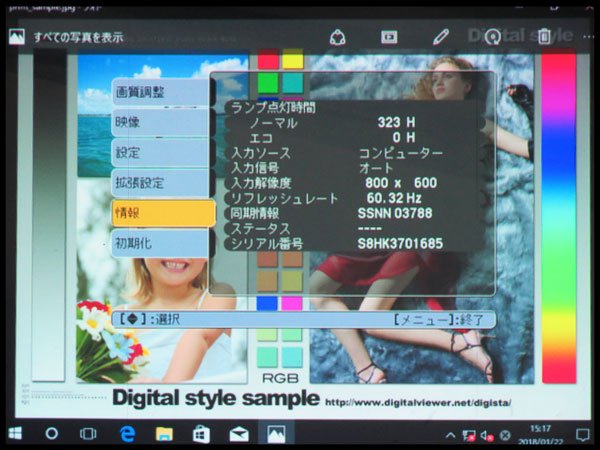Launch Microsoft Edge from the taskbar
Image resolution: width=600 pixels, height=450 pixels.
click(127, 434)
